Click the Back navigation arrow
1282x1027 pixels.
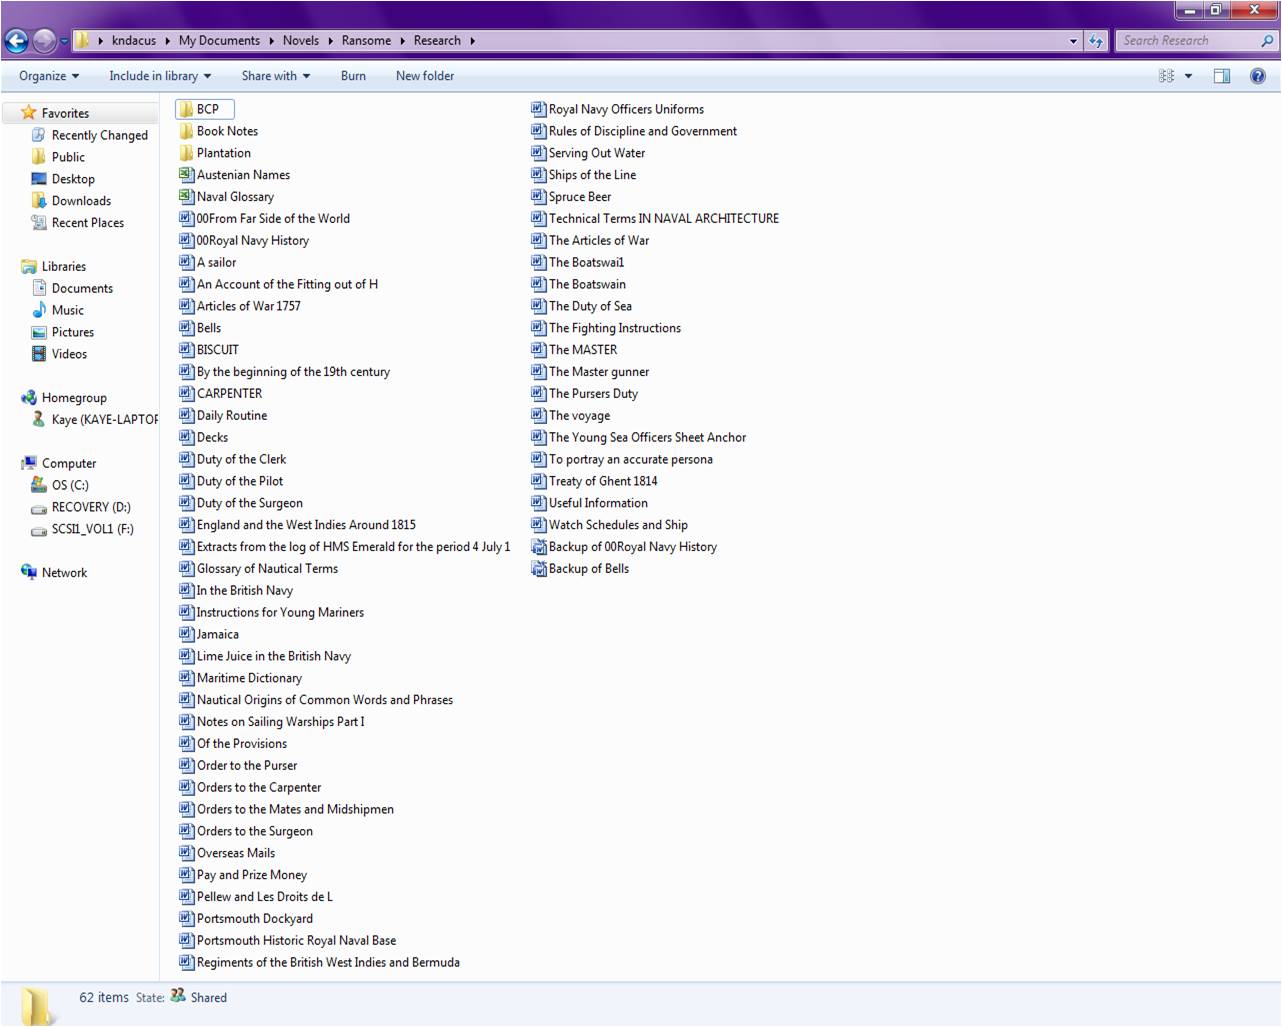pyautogui.click(x=17, y=41)
